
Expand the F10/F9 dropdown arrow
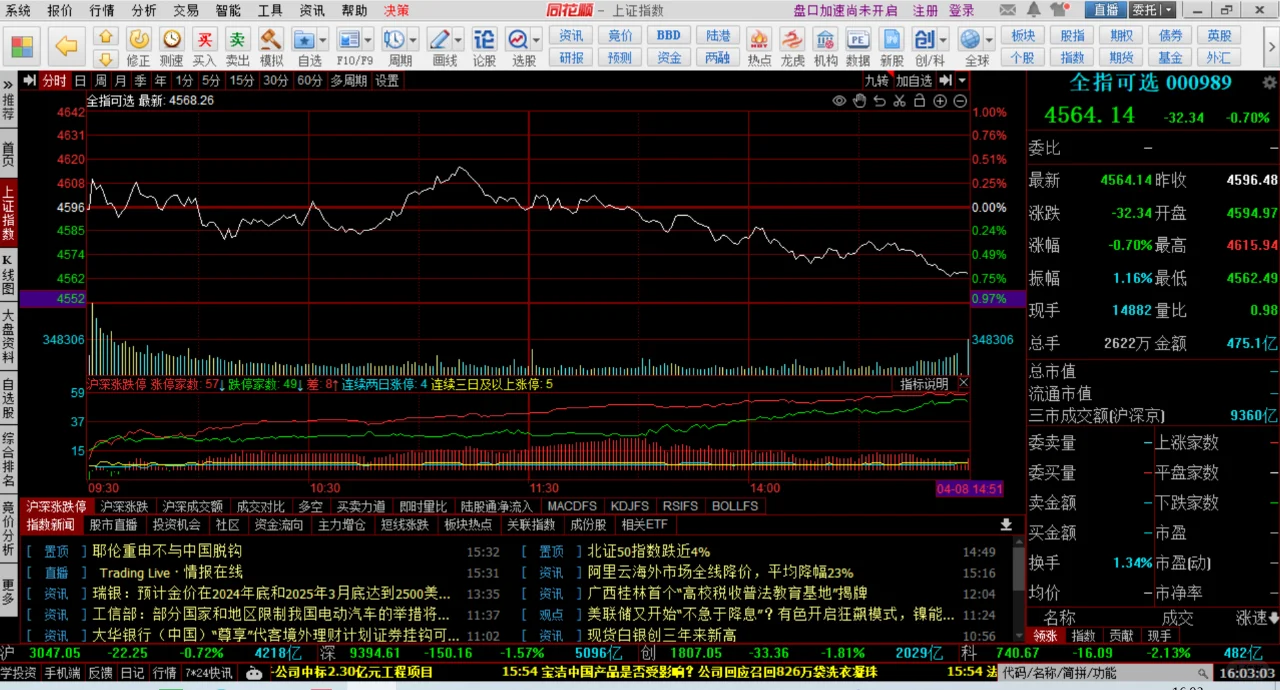(x=368, y=40)
